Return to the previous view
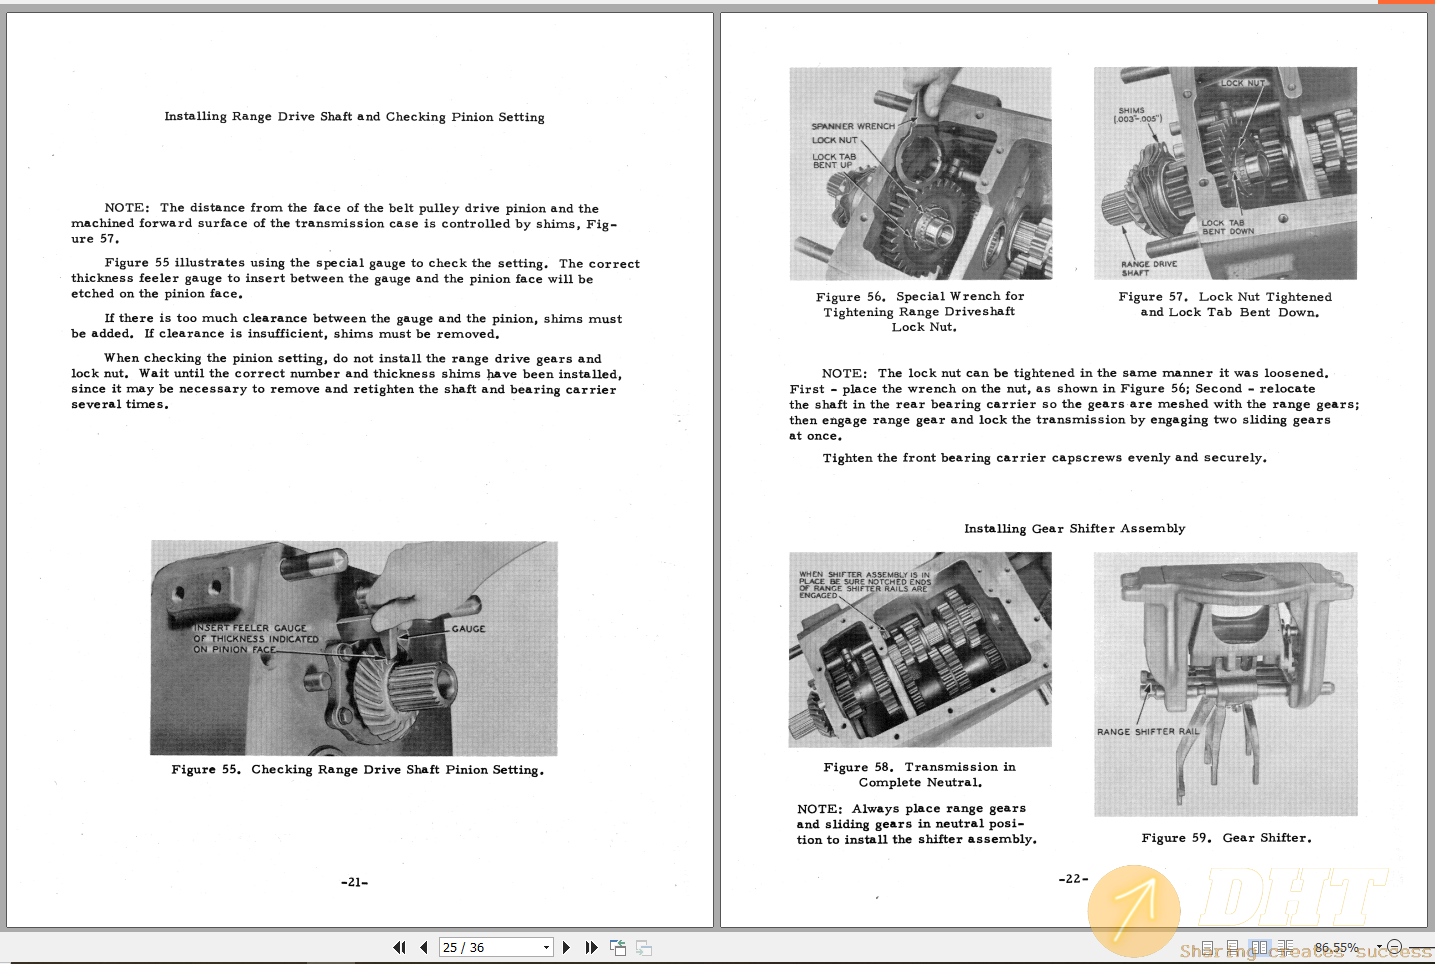The image size is (1435, 964). point(618,947)
